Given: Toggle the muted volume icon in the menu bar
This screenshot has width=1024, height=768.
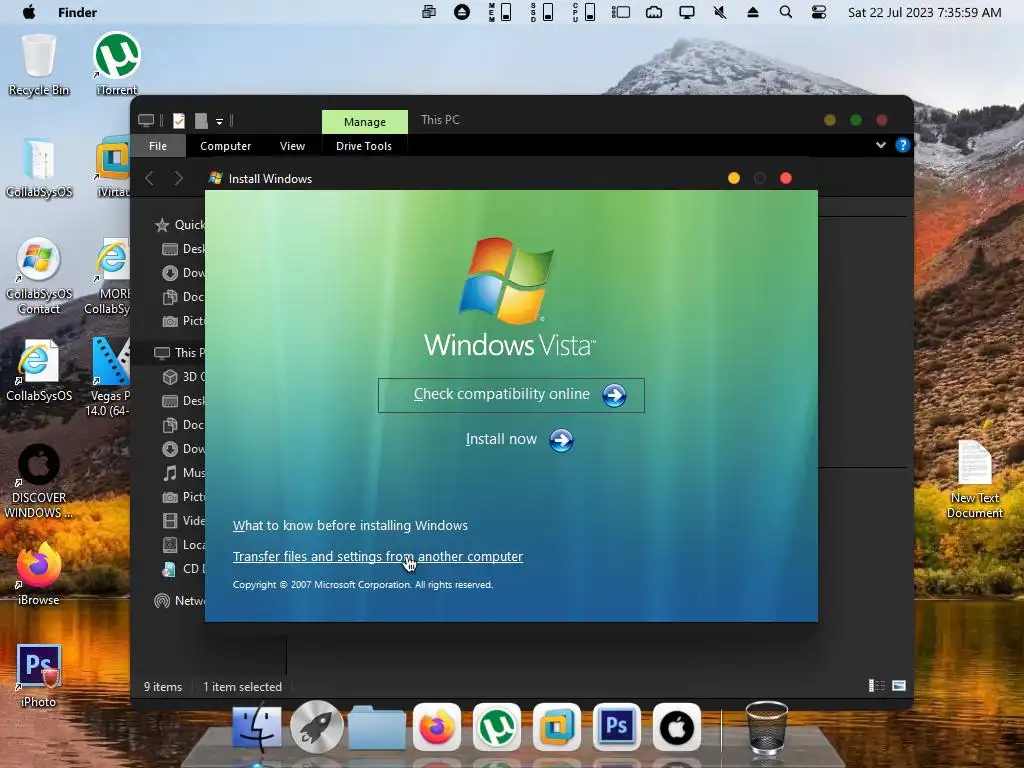Looking at the screenshot, I should [x=720, y=12].
